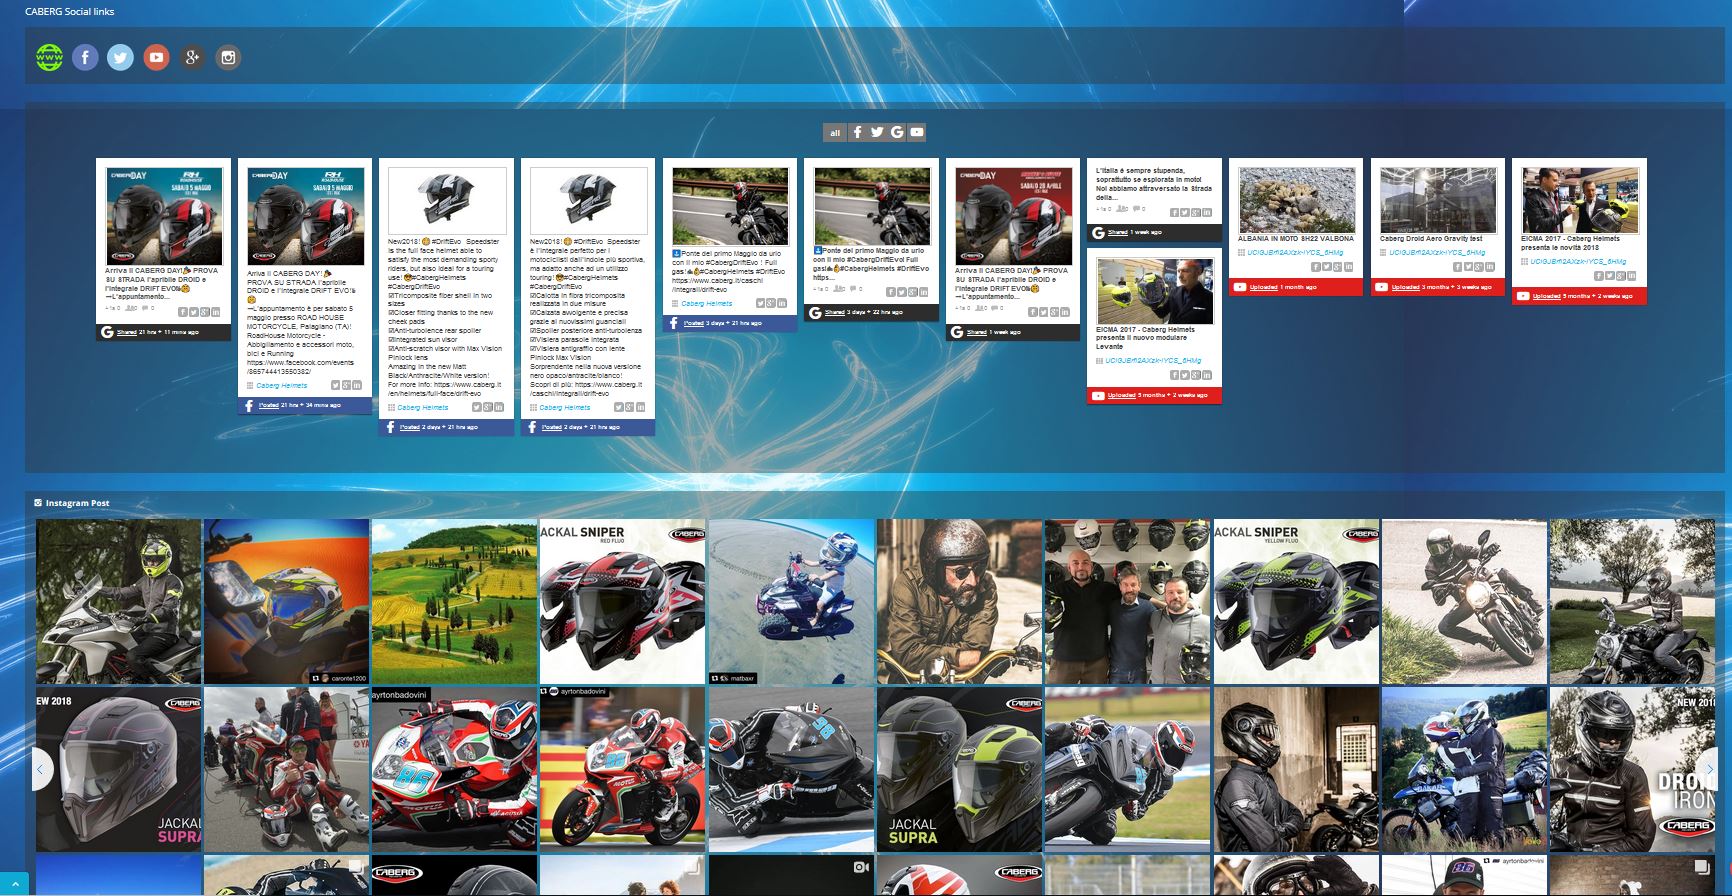Filter feed by Facebook posts
The image size is (1732, 896).
857,132
